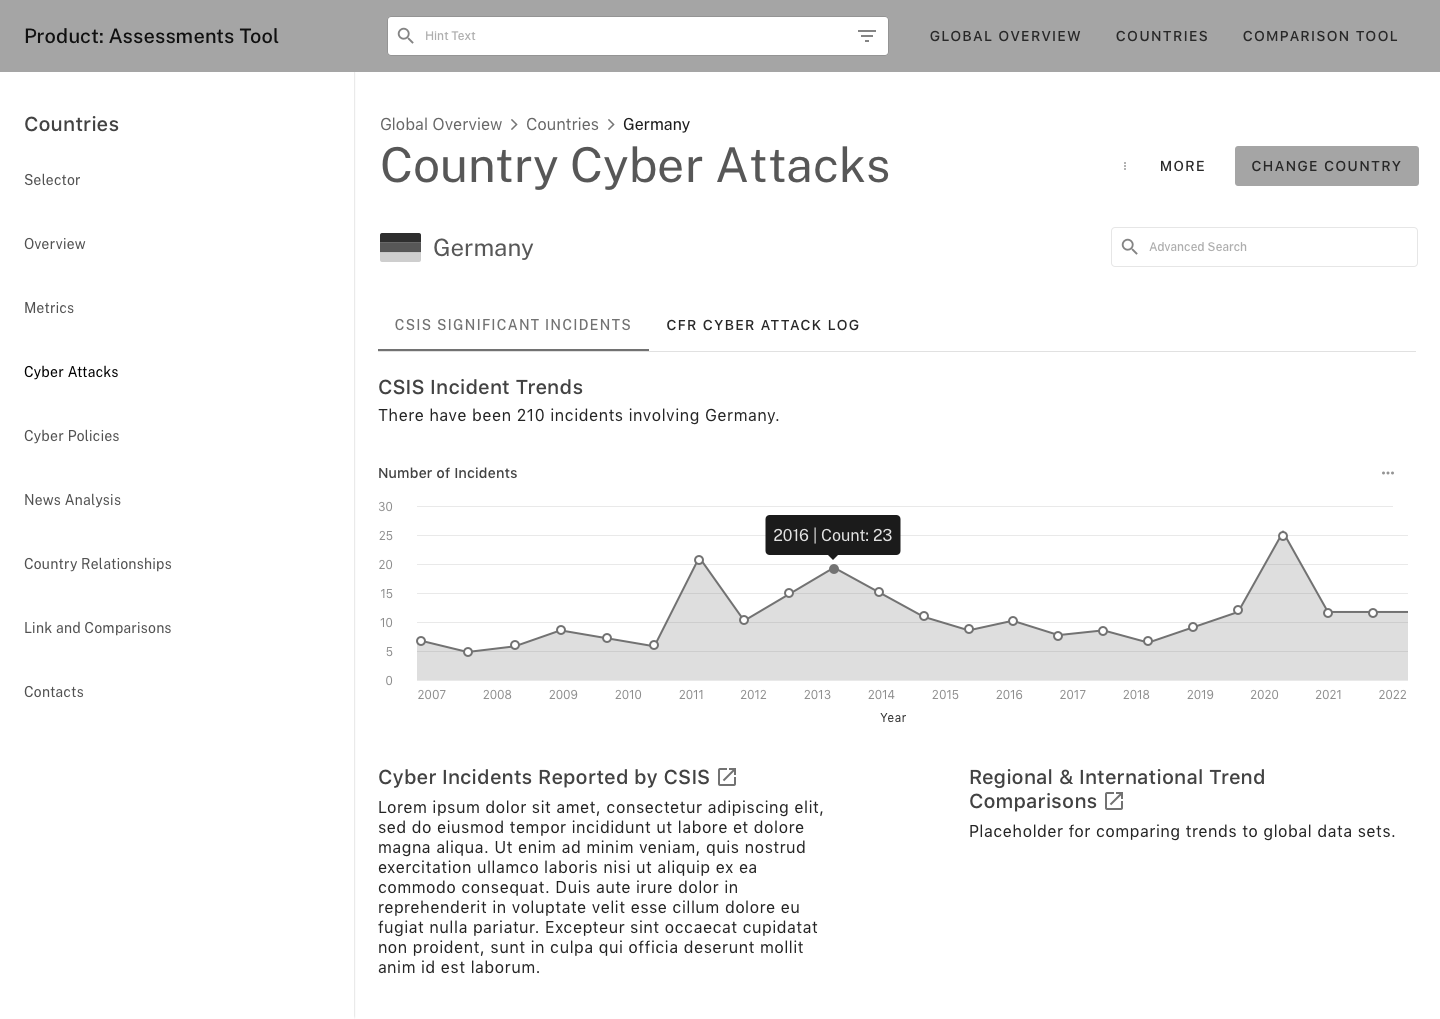Open the filter icon beside the search bar

pyautogui.click(x=866, y=35)
